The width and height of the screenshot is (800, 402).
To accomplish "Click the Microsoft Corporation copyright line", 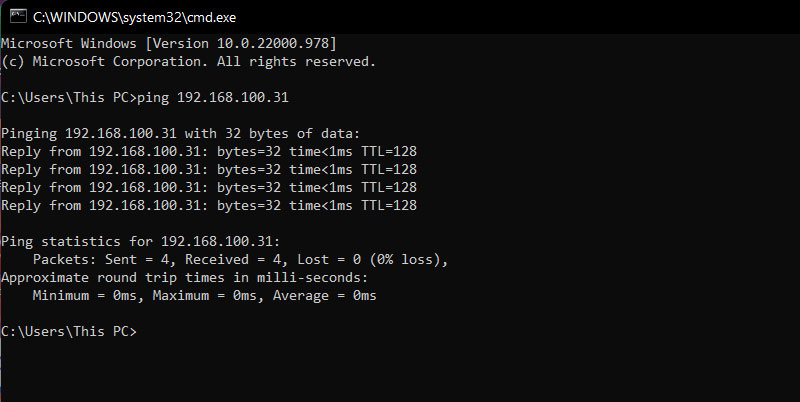I will tap(188, 62).
